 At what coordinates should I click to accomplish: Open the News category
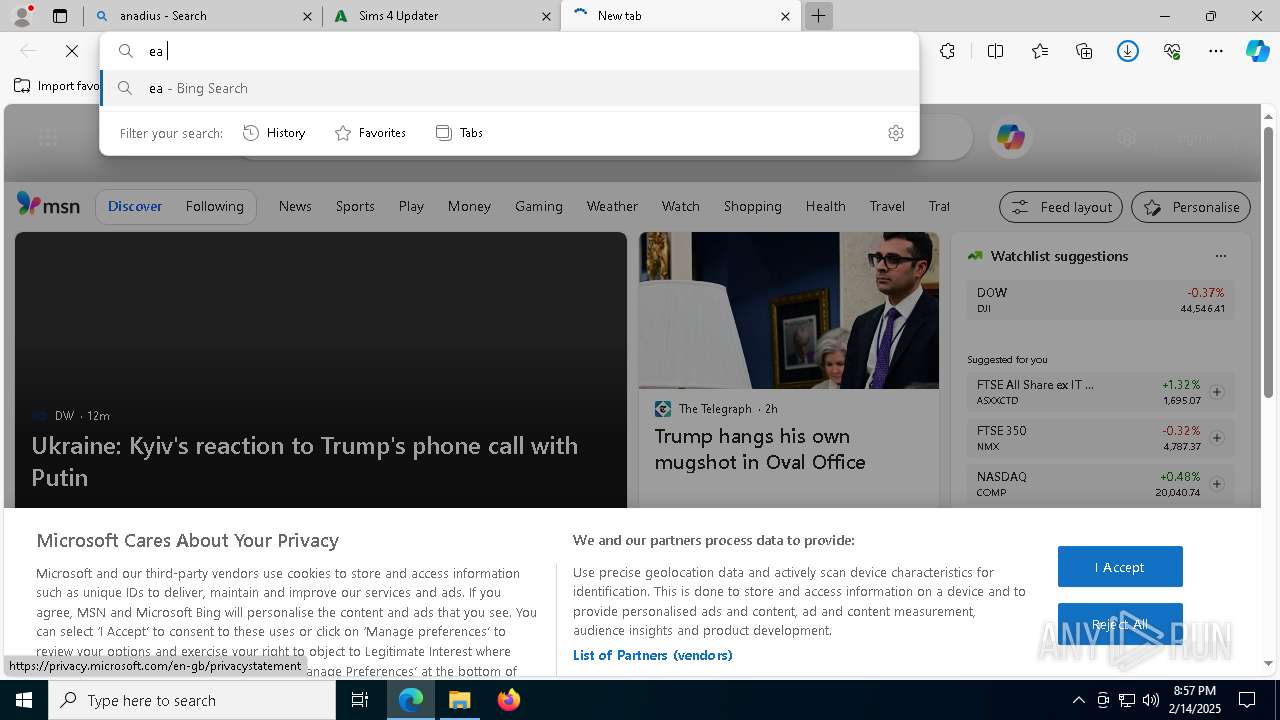pyautogui.click(x=295, y=206)
